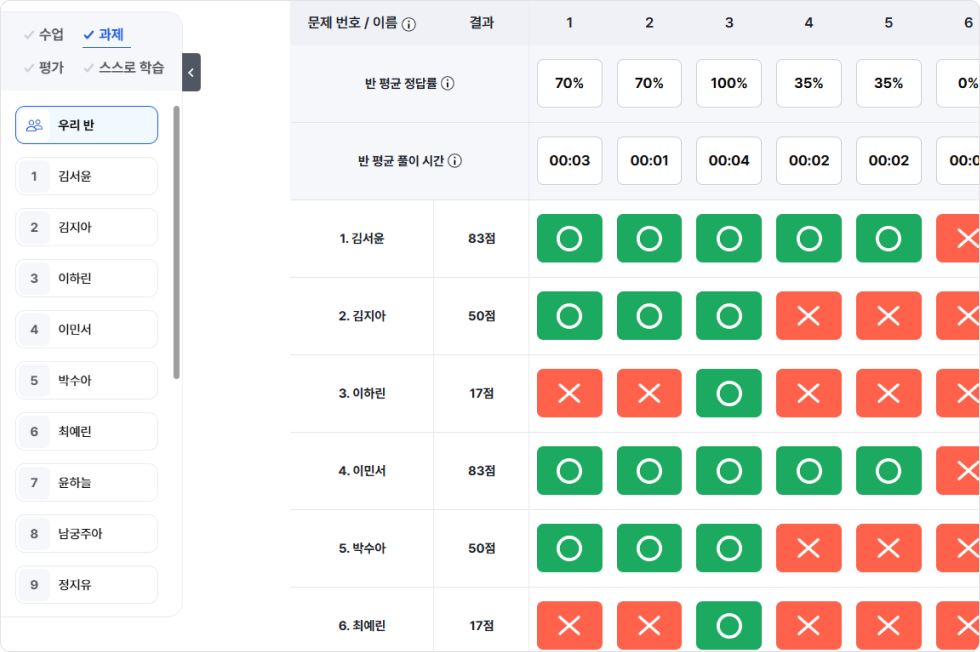Click the 3. 이하린 row name
980x652 pixels.
pos(362,393)
